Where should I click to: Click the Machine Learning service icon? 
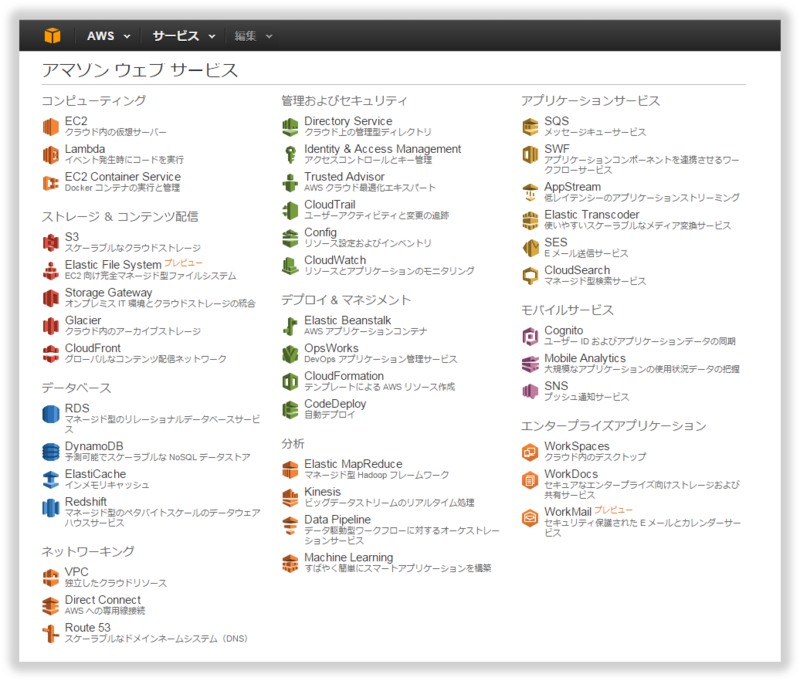(292, 561)
